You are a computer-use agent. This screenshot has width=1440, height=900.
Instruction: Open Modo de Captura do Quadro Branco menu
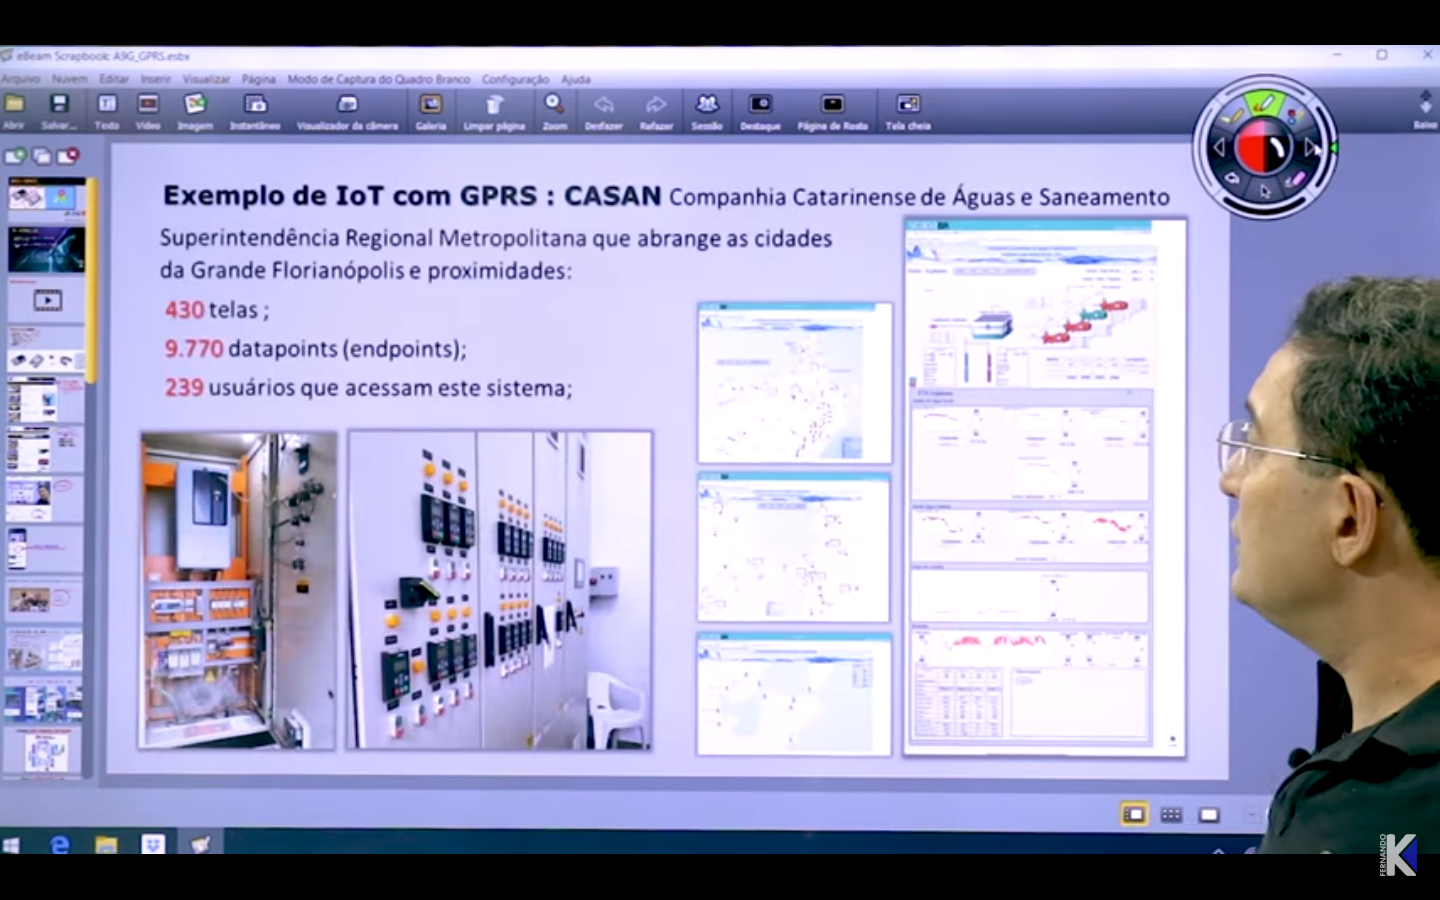tap(378, 79)
